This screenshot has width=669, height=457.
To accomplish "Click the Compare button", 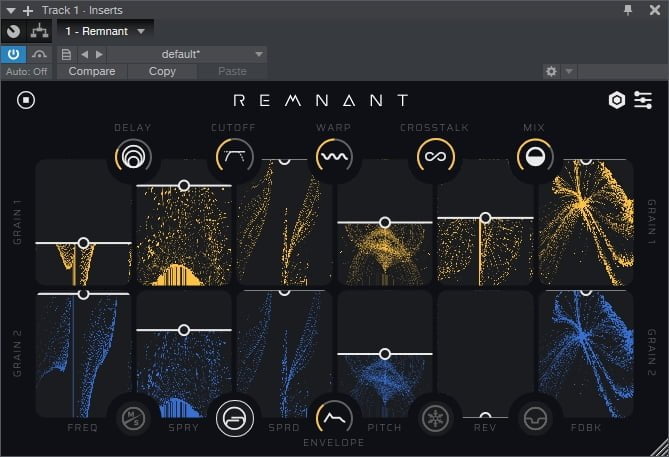I will (x=91, y=72).
